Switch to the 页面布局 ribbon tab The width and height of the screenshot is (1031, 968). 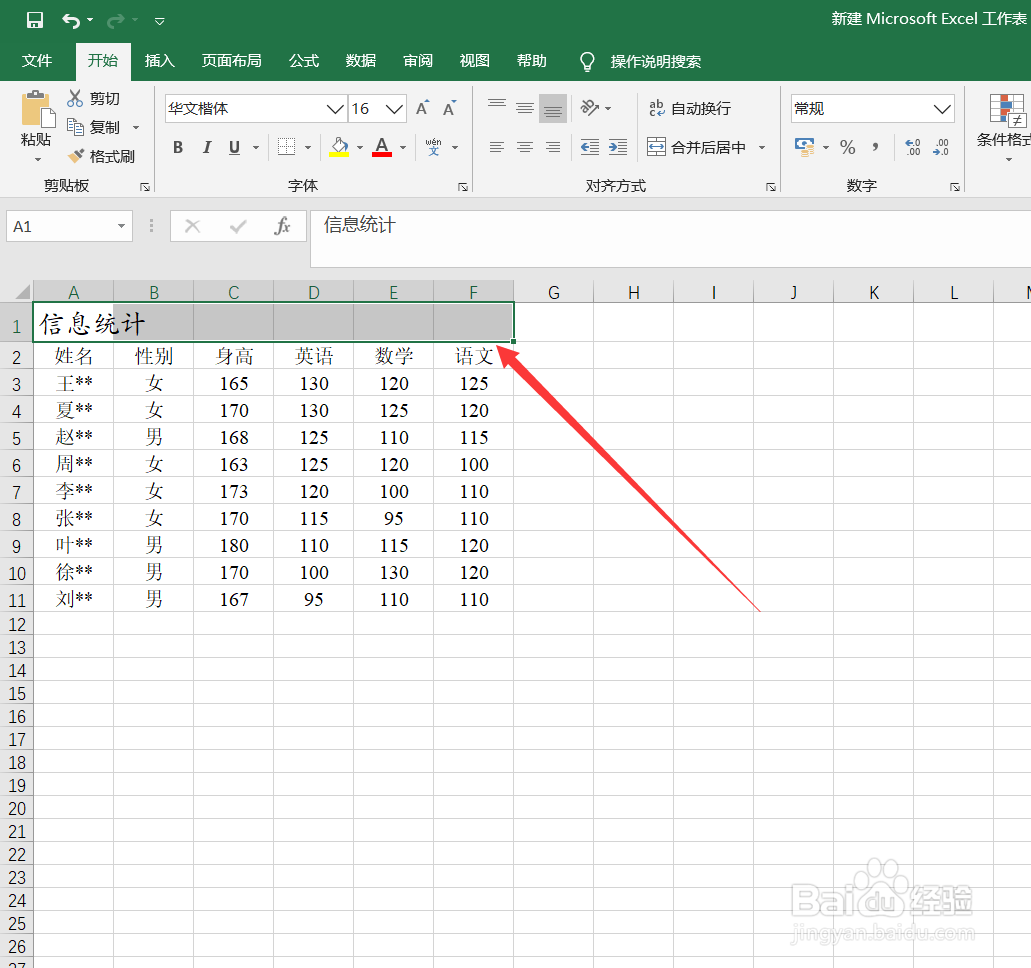231,61
